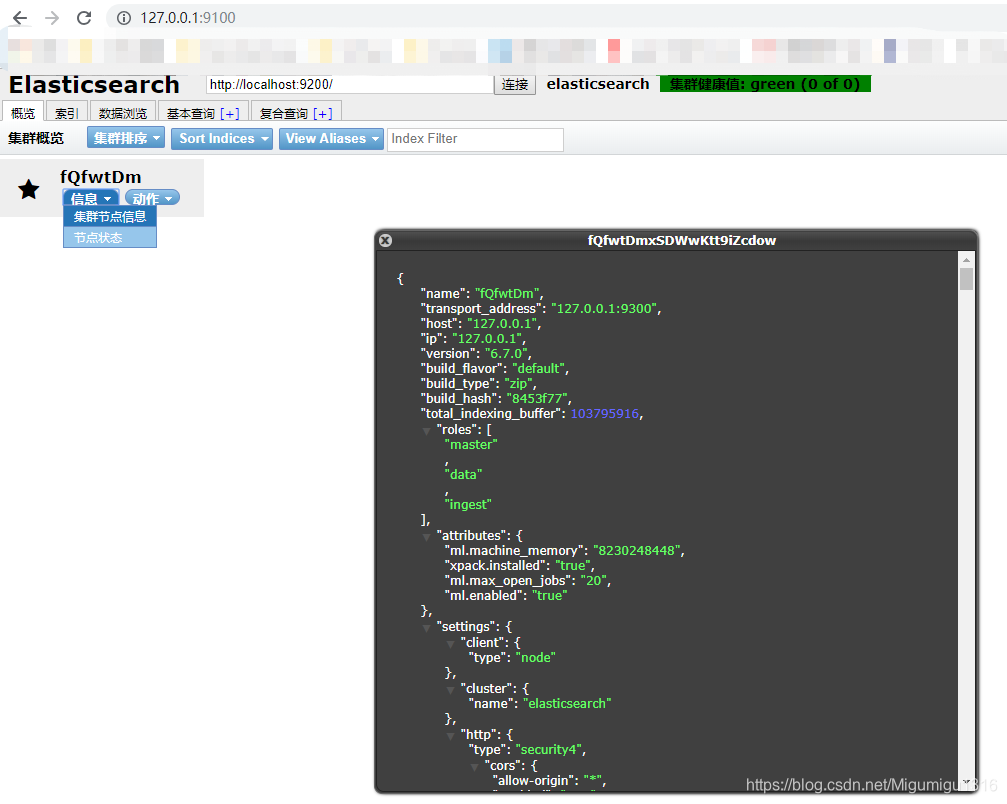Viewport: 1007px width, 804px height.
Task: Click the scrollbar up arrow in JSON dialog
Action: (966, 260)
